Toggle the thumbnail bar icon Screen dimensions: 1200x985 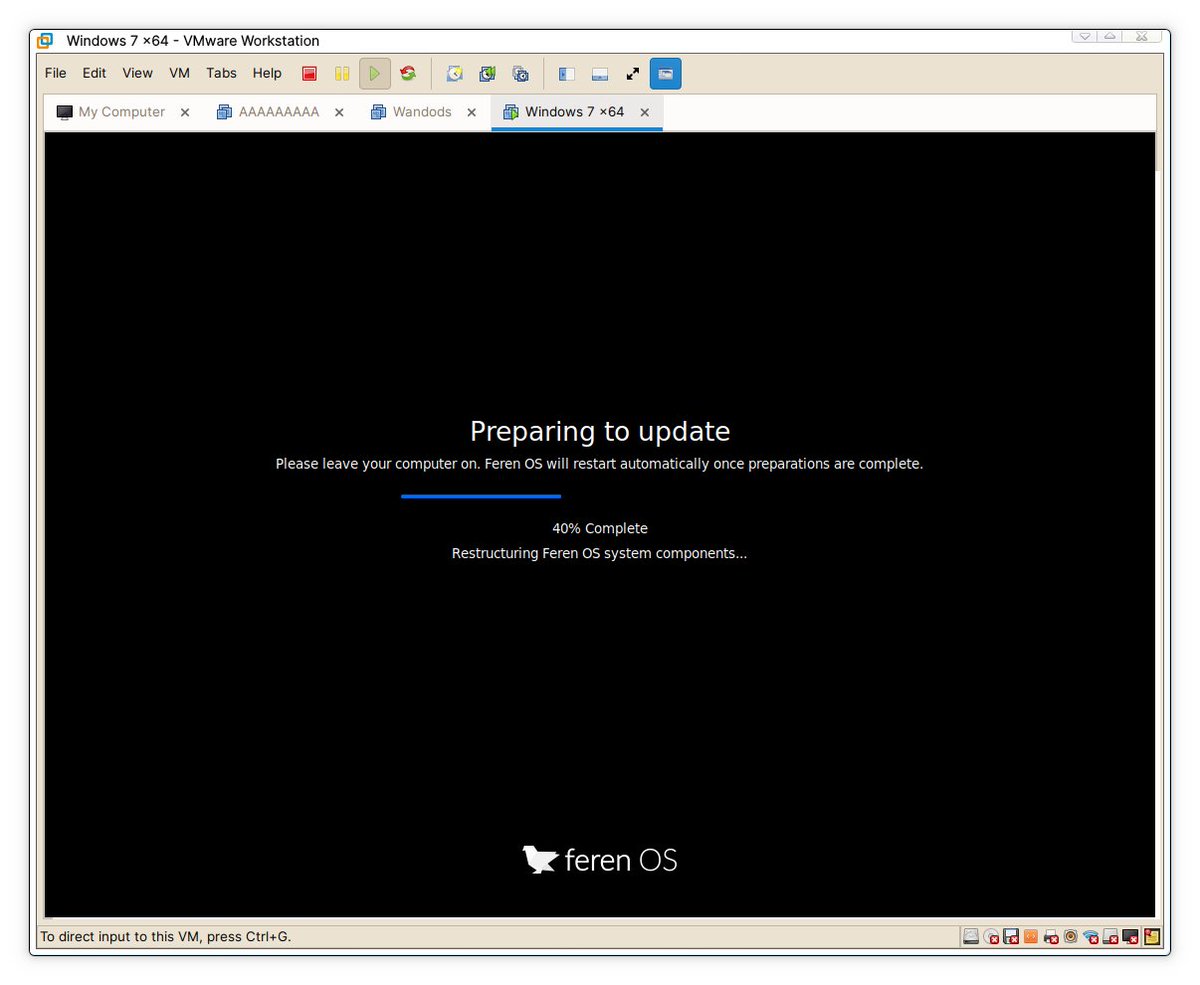600,74
